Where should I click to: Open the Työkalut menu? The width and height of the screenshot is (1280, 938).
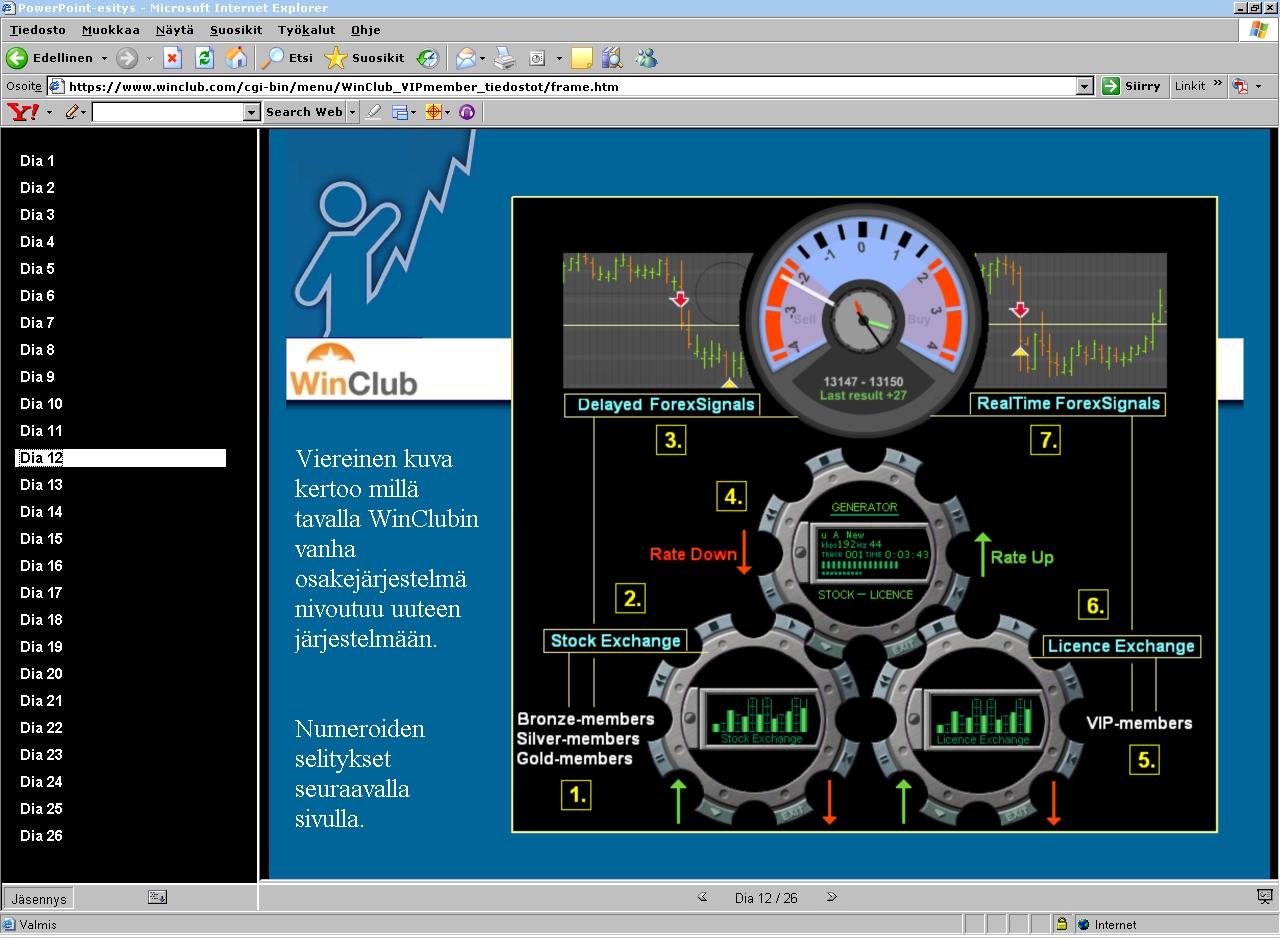pos(306,30)
